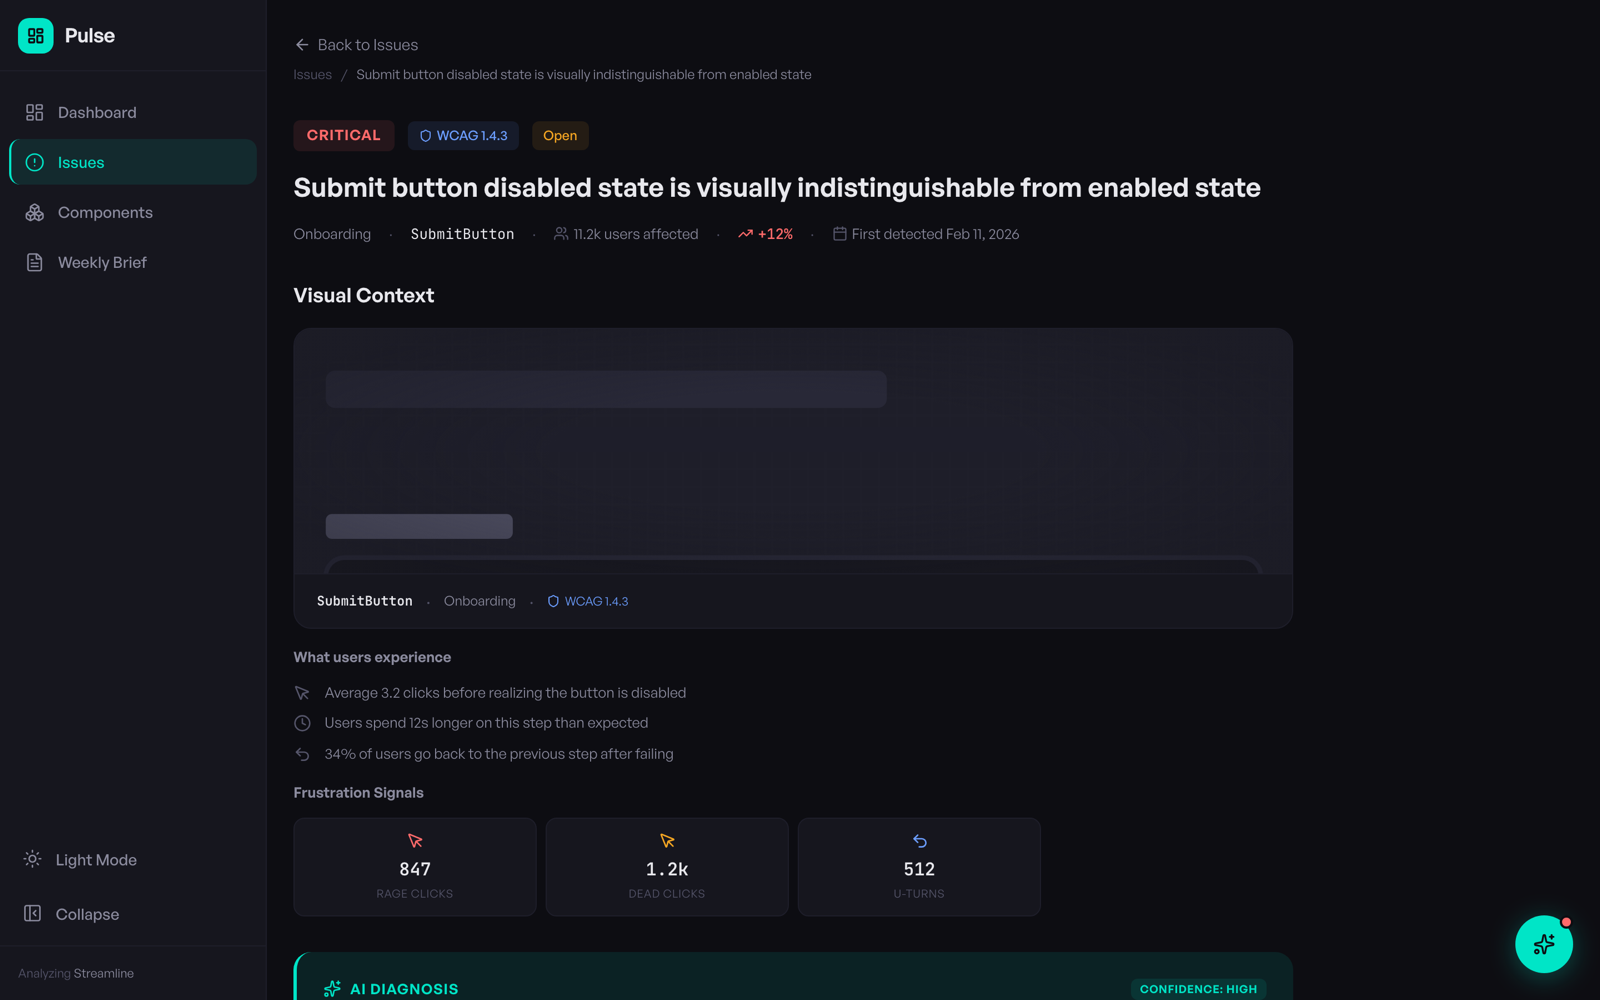Click the Weekly Brief document icon
This screenshot has width=1600, height=1000.
pos(33,262)
